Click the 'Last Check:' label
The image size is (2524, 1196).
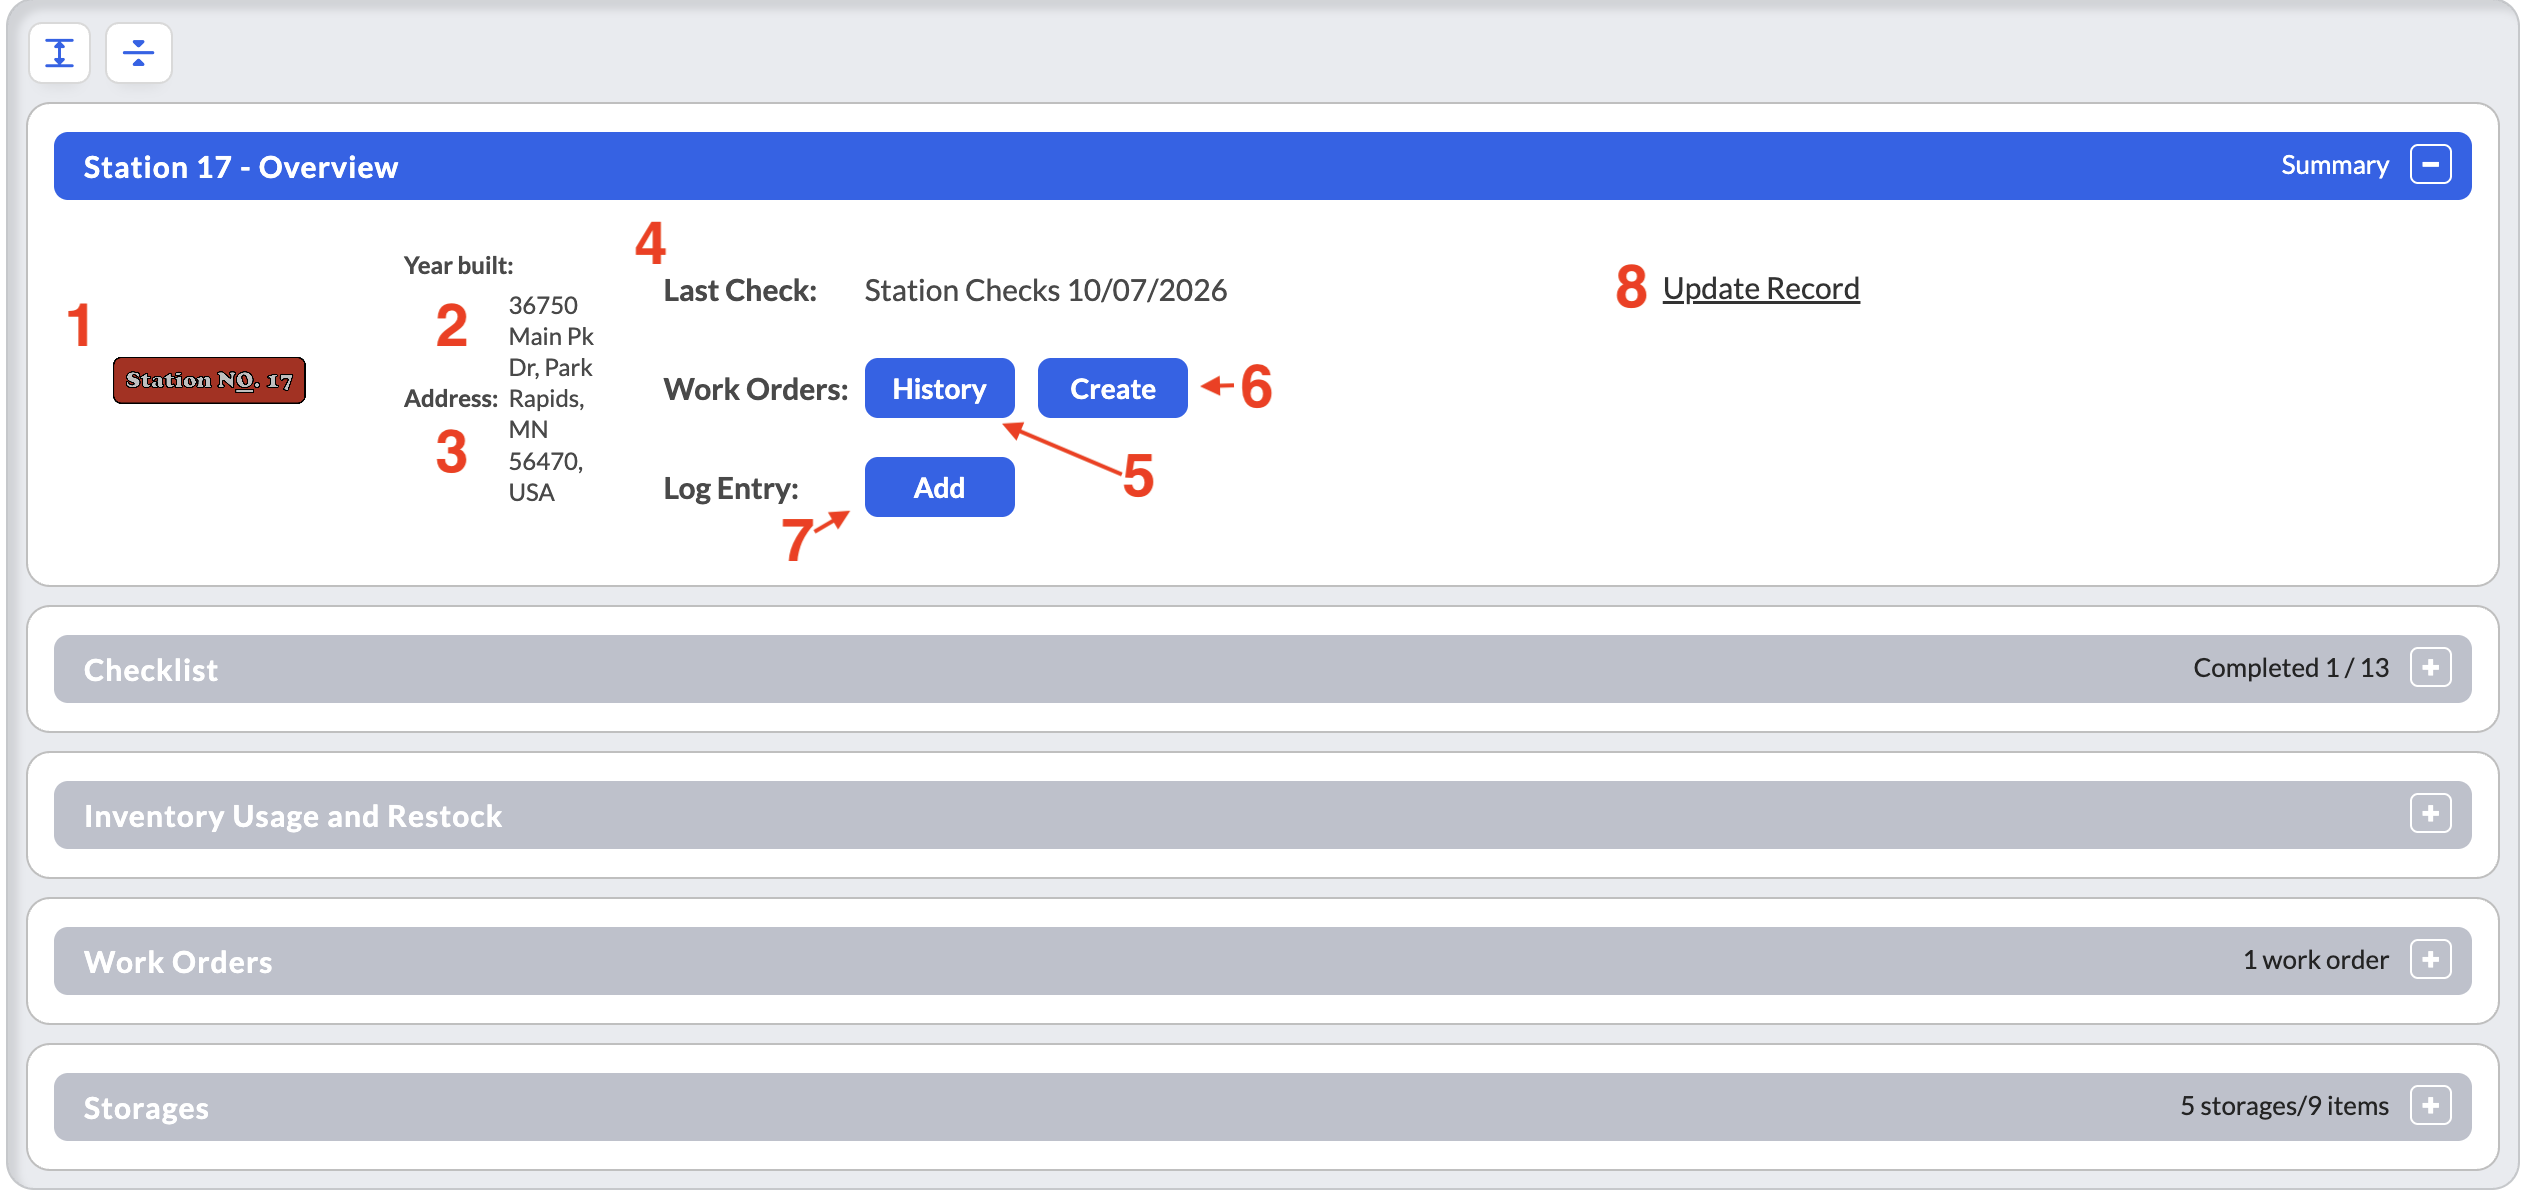click(x=740, y=290)
